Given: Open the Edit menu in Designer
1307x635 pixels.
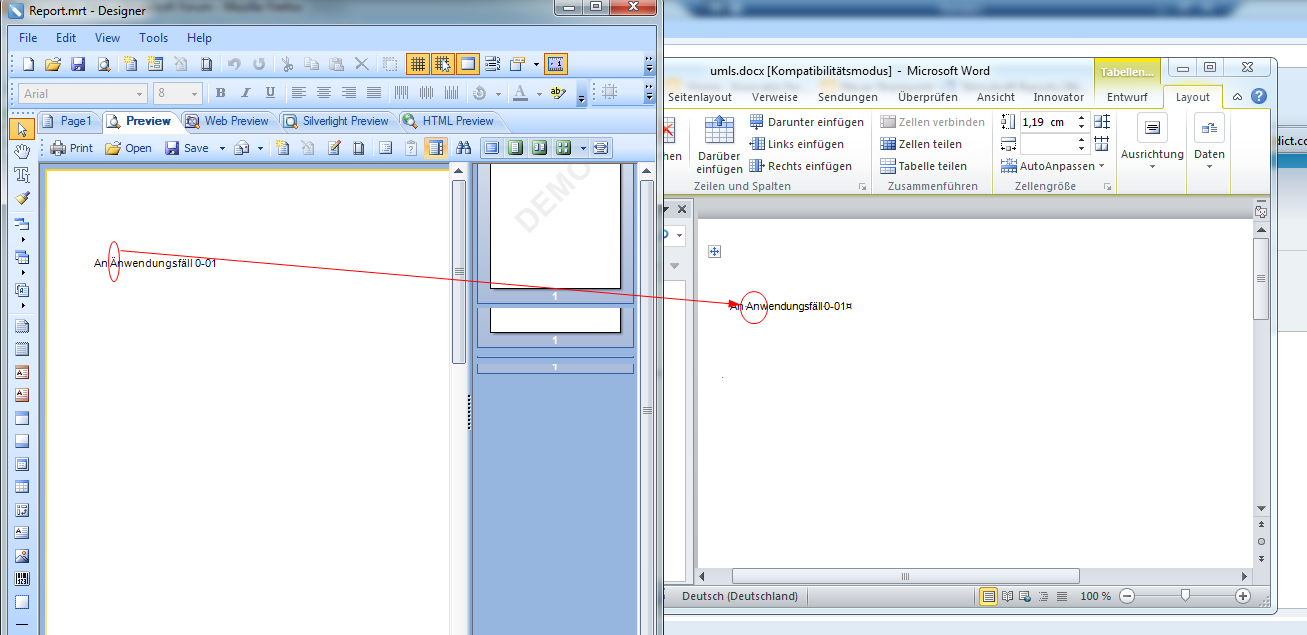Looking at the screenshot, I should pos(66,38).
